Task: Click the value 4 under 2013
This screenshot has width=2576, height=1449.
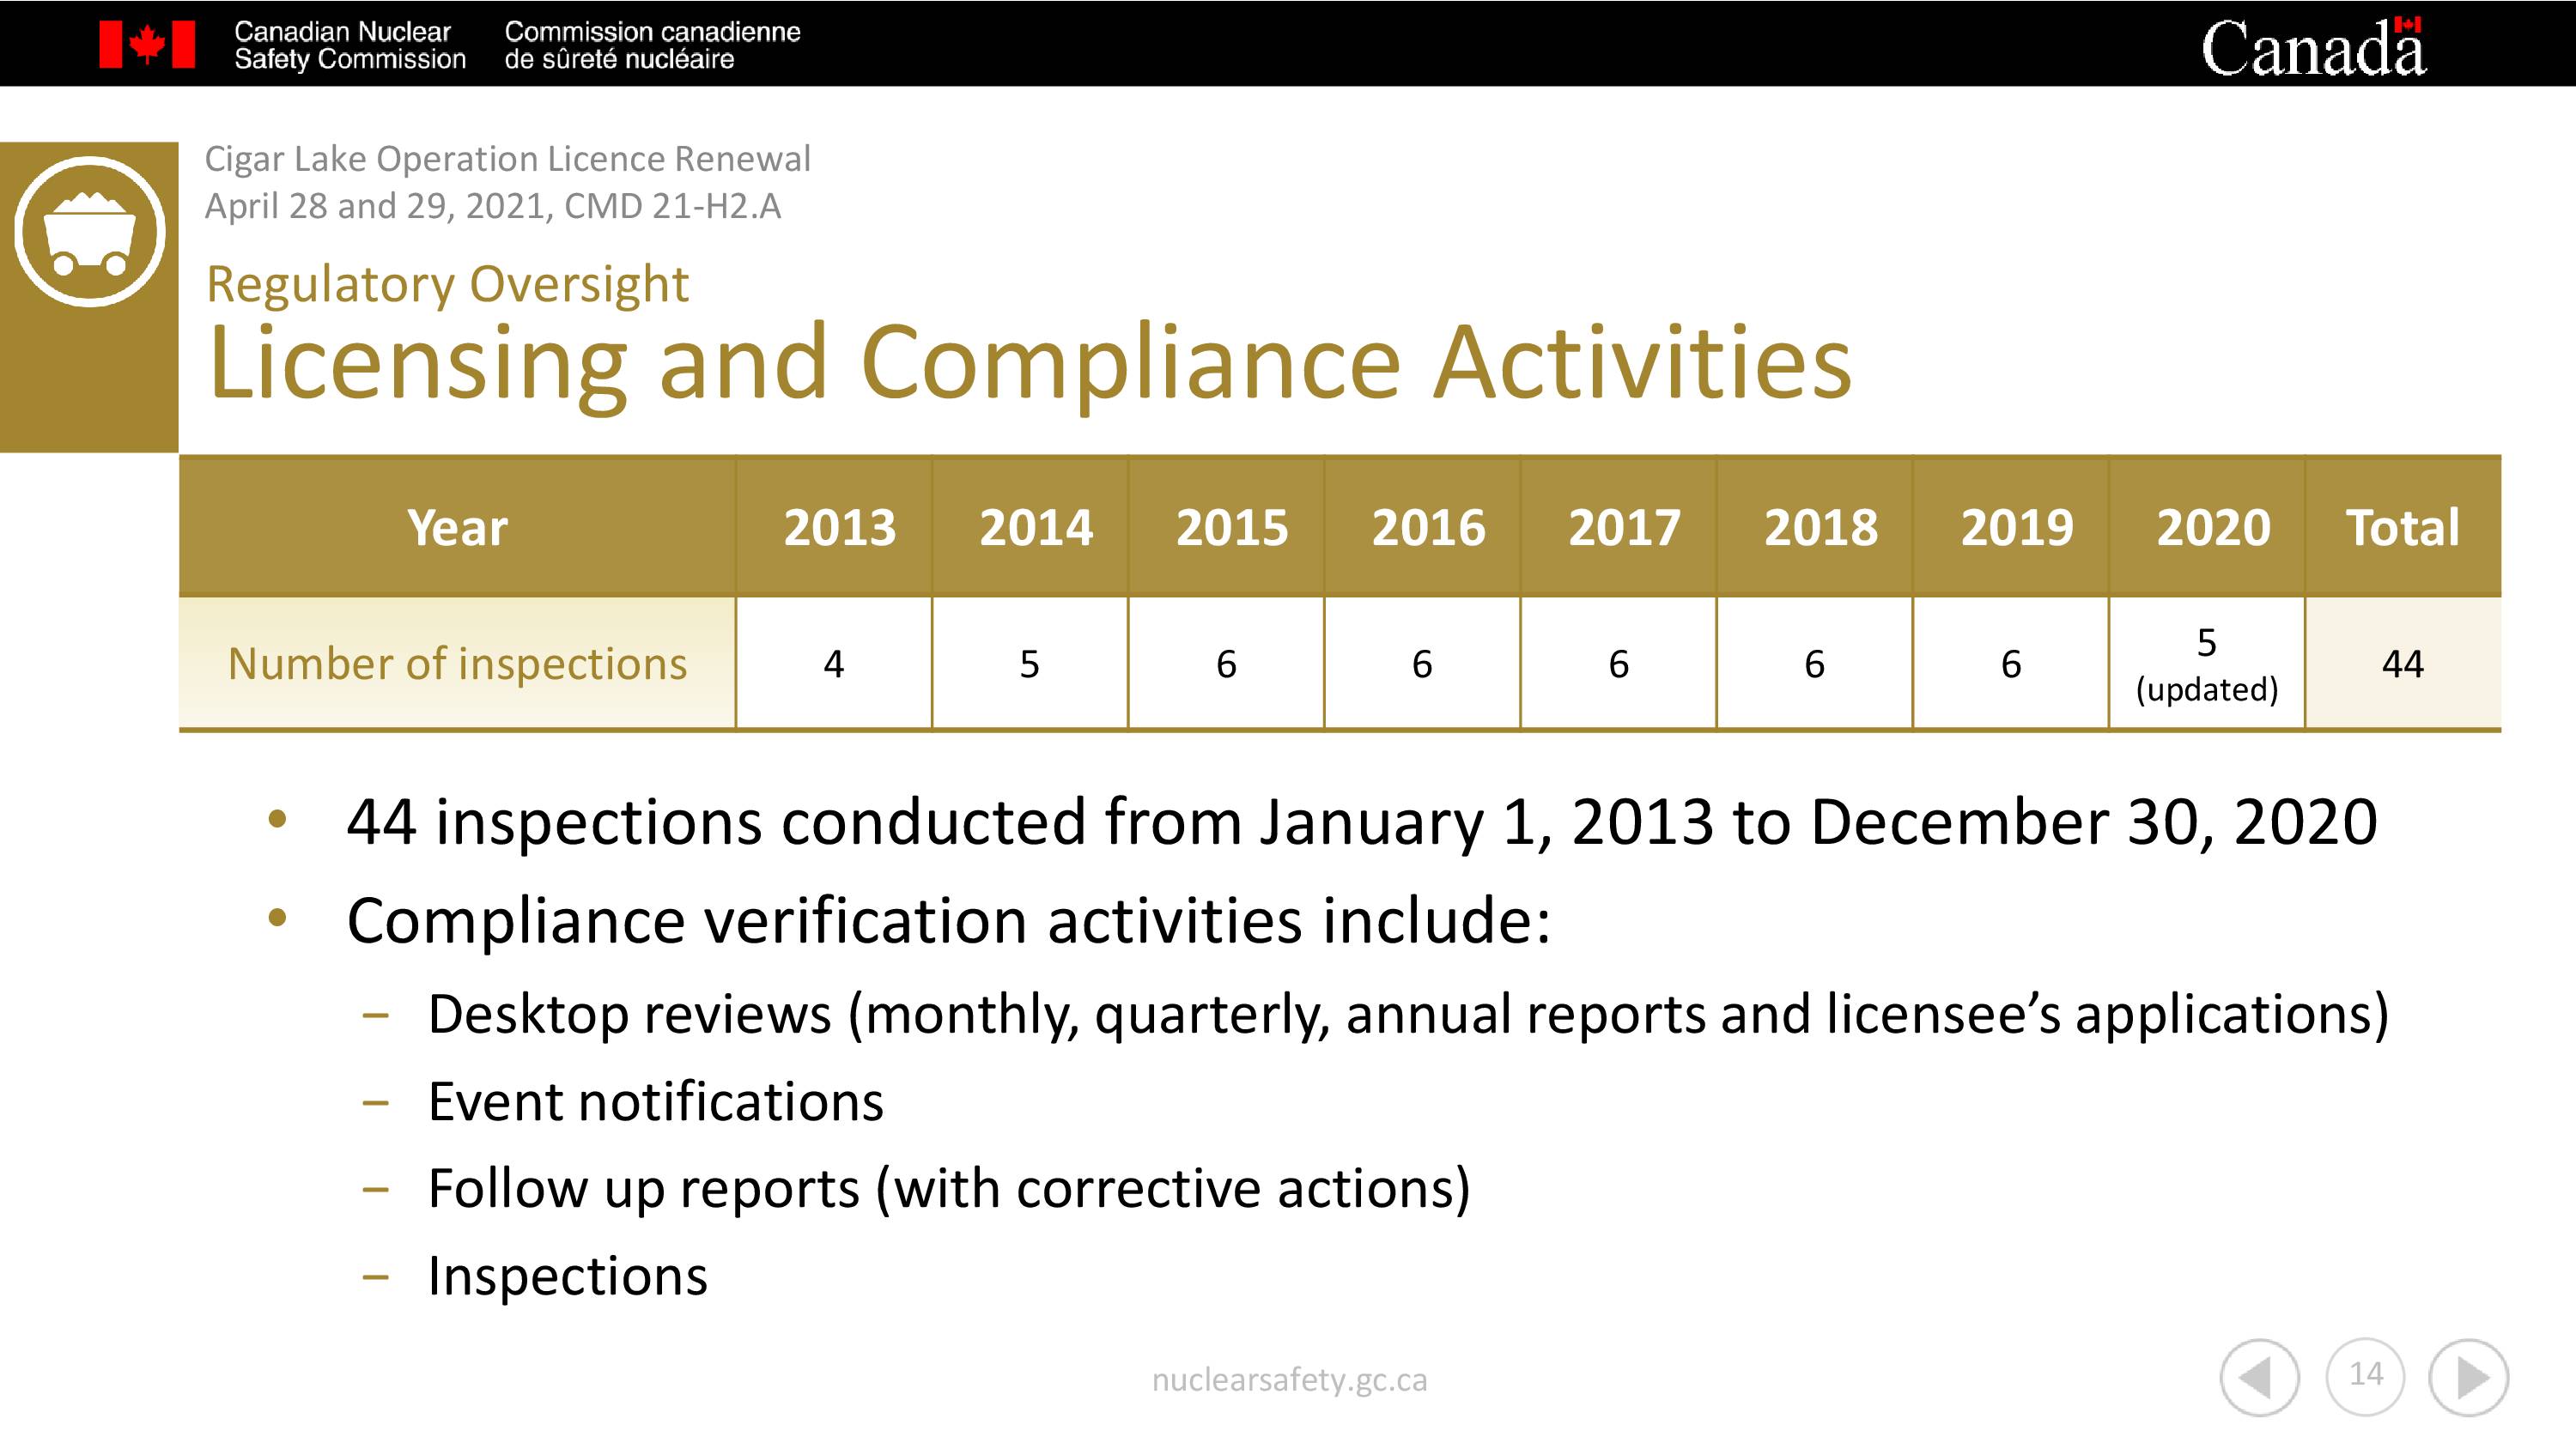Action: tap(834, 663)
